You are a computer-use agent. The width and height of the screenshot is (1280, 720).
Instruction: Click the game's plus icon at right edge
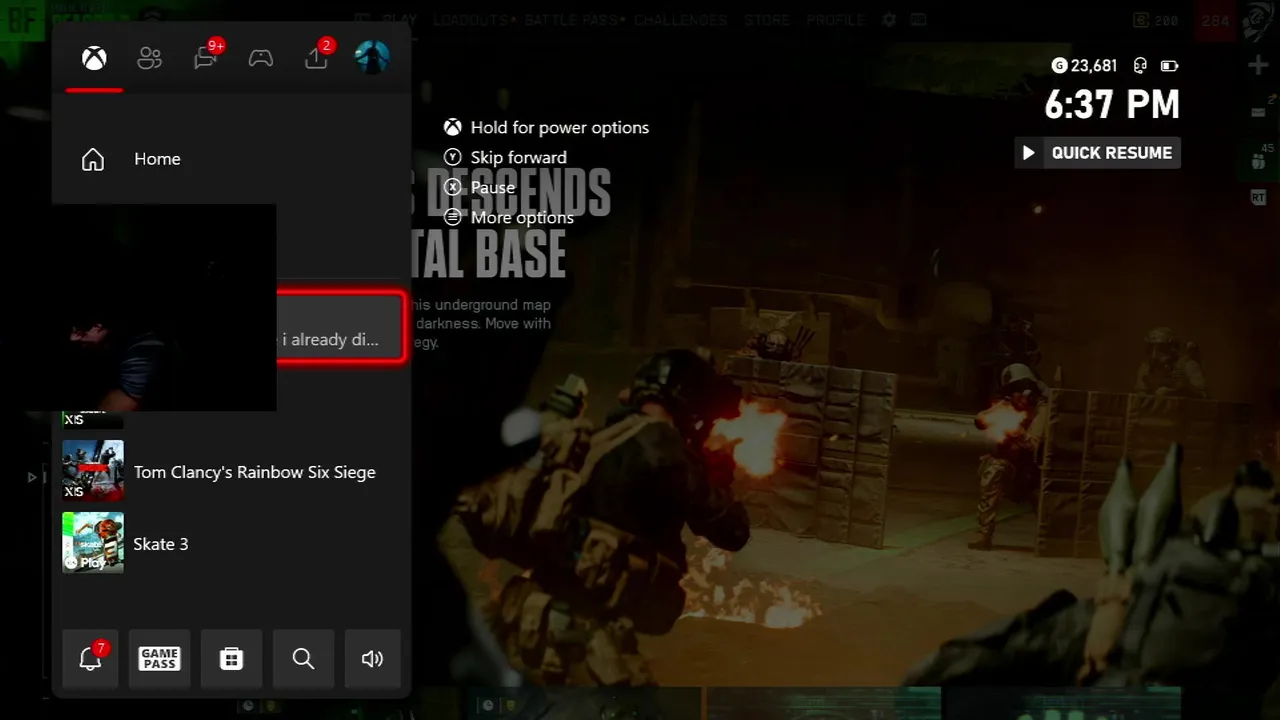(1258, 65)
